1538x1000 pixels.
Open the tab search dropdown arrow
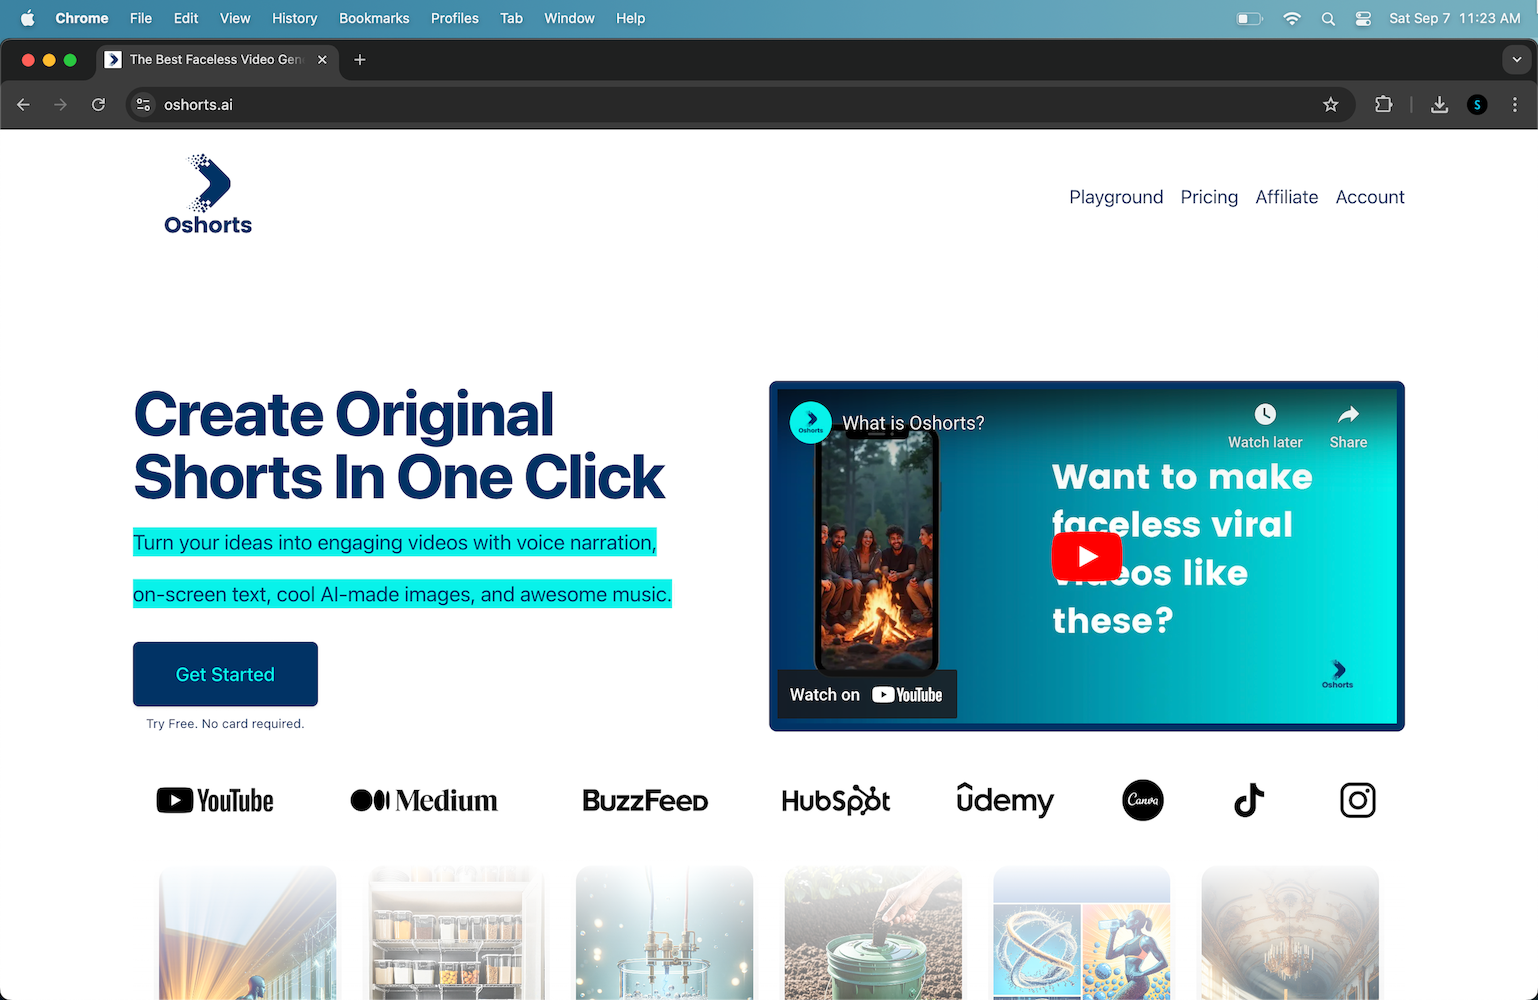click(1517, 60)
